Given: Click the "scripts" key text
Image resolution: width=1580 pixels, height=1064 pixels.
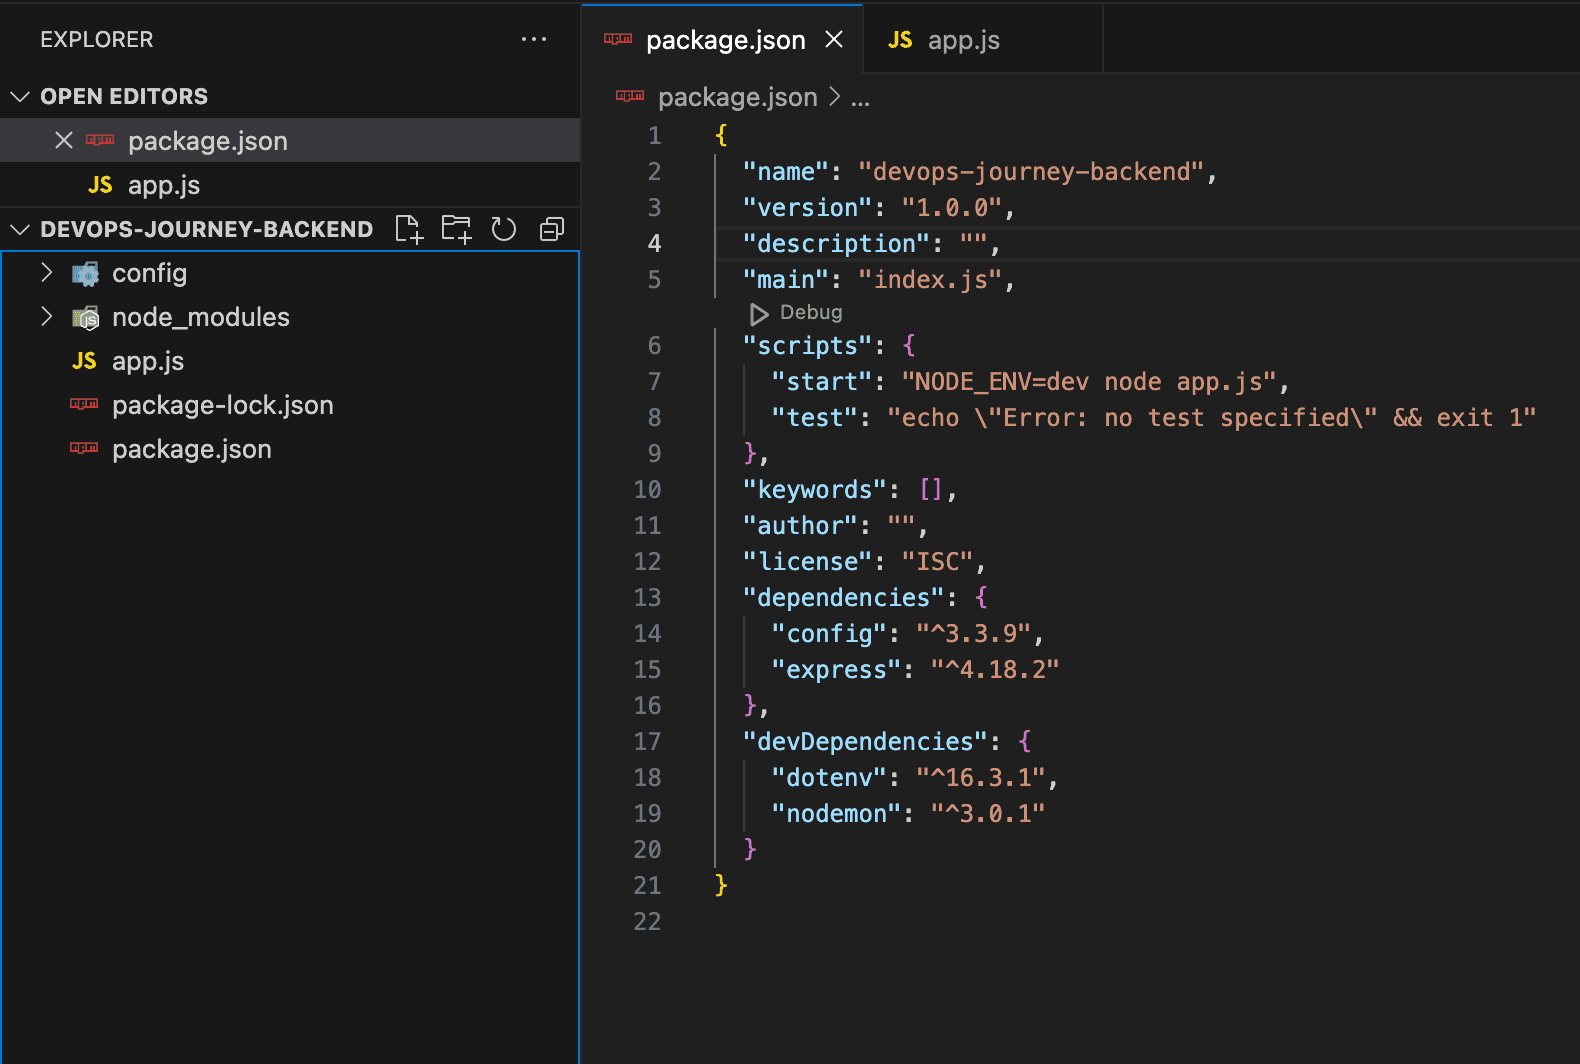Looking at the screenshot, I should point(808,346).
